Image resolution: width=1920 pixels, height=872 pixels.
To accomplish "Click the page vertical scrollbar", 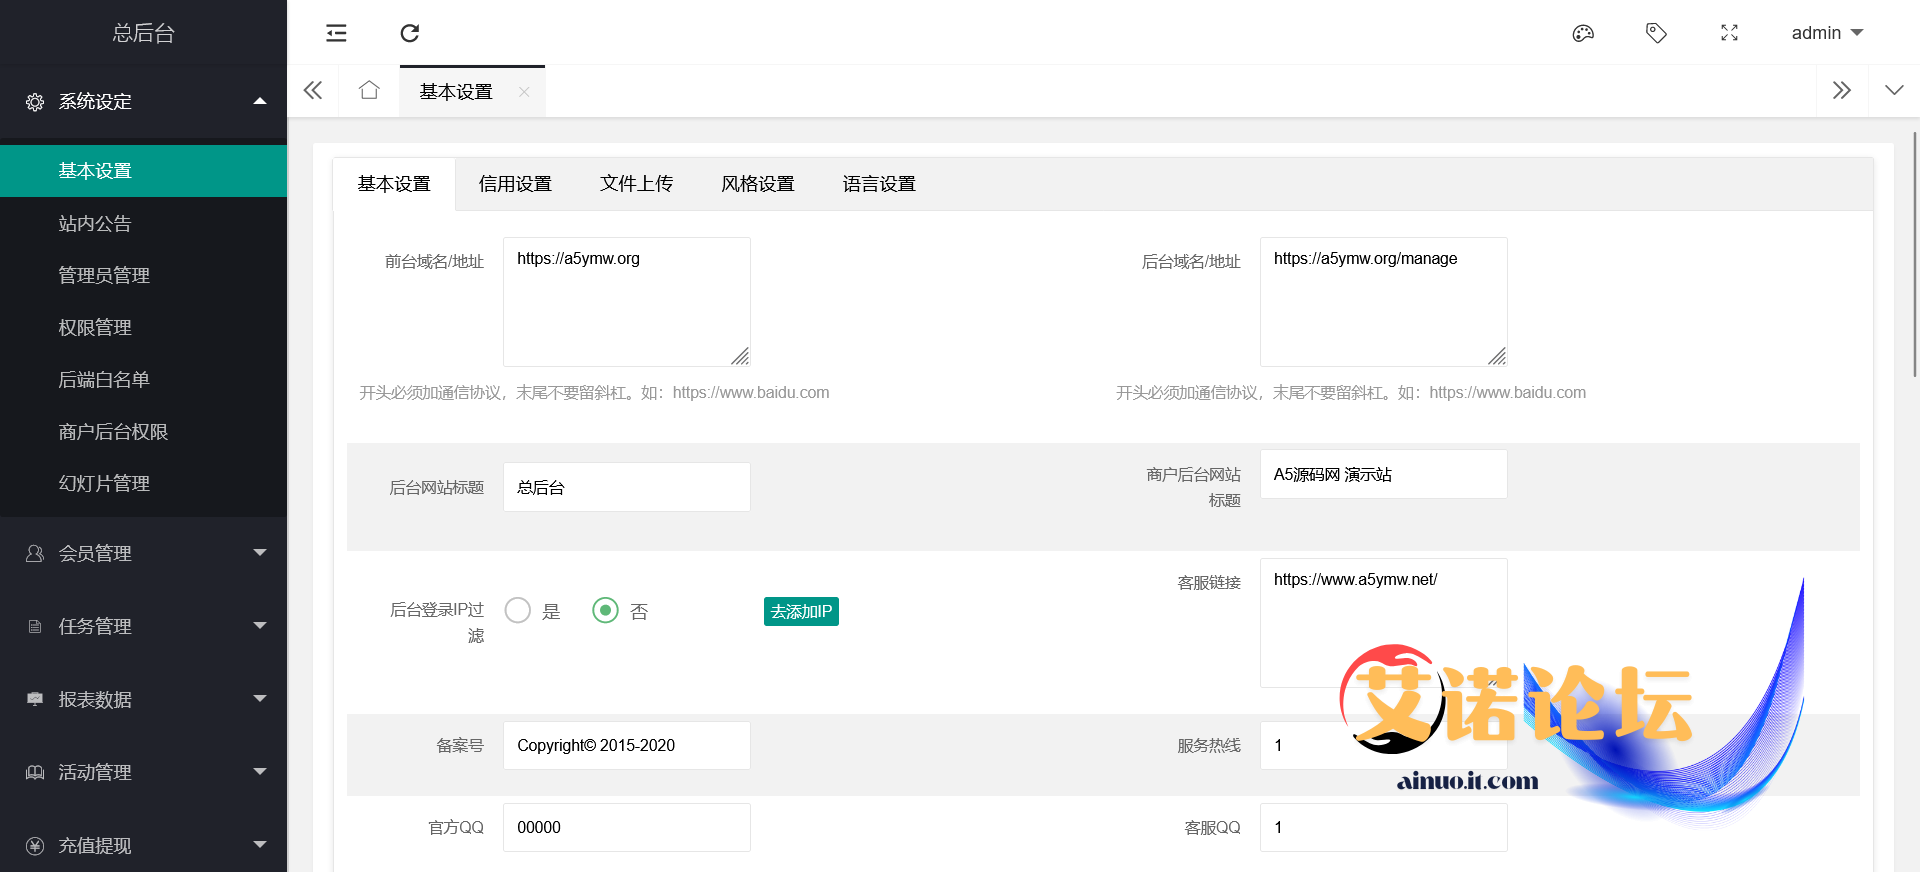I will 1915,255.
